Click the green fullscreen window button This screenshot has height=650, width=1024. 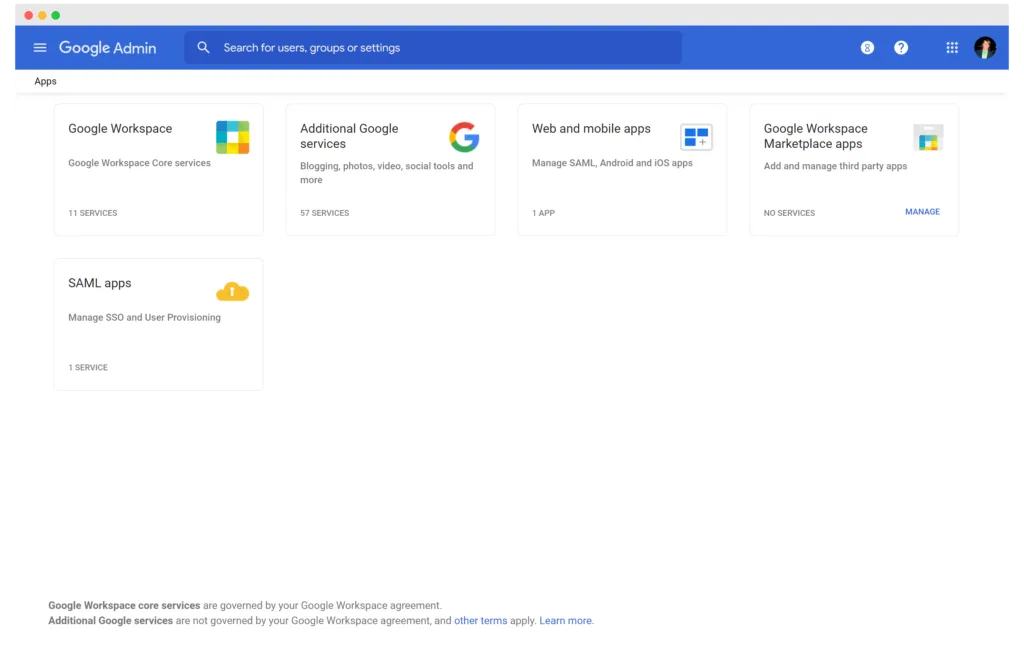click(56, 15)
